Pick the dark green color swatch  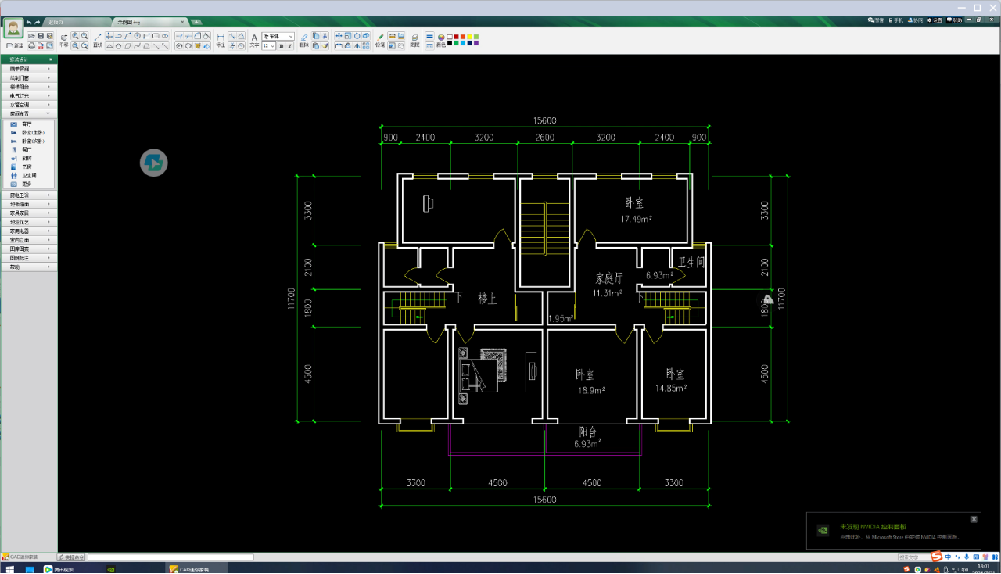(x=456, y=43)
